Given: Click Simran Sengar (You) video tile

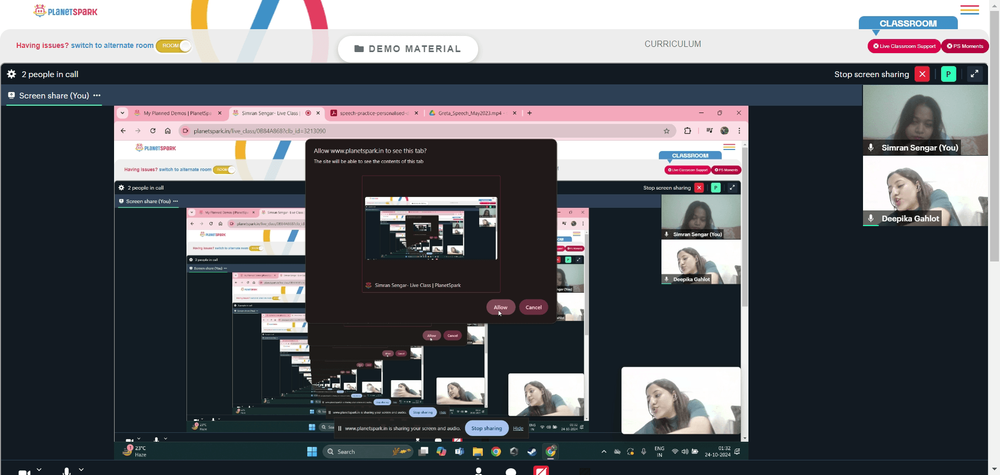Looking at the screenshot, I should click(925, 120).
